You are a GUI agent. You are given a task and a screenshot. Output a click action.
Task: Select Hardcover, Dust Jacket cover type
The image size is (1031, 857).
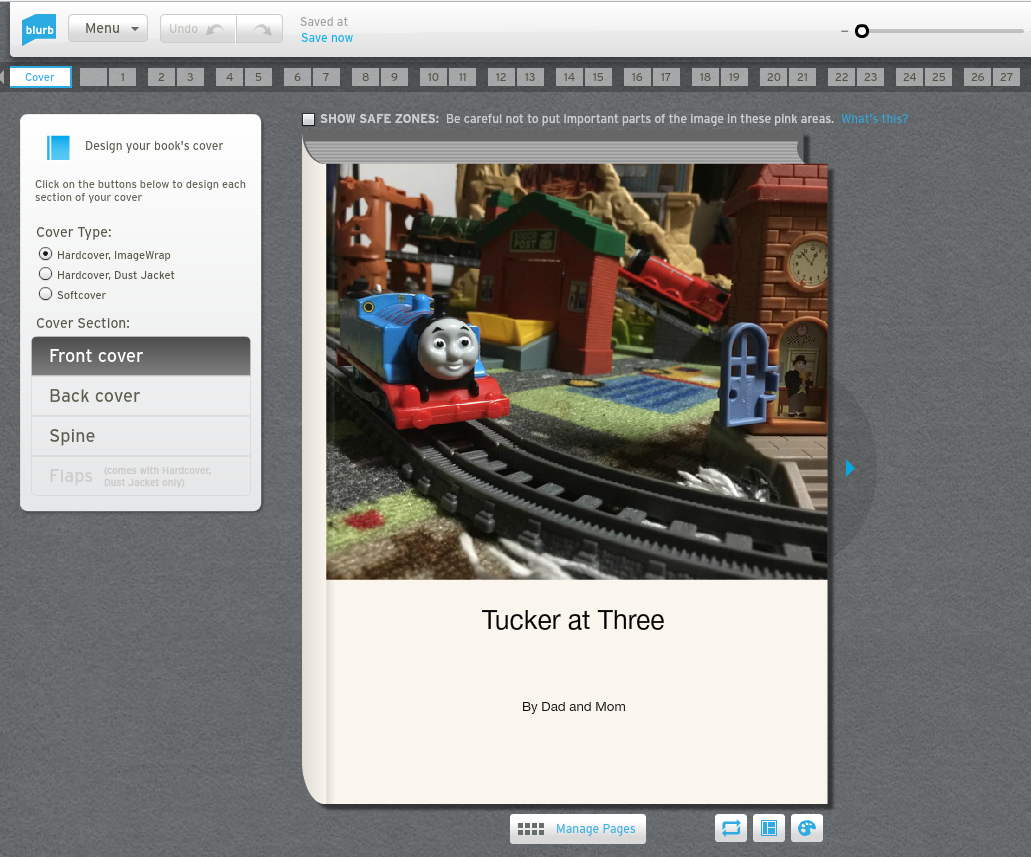45,274
